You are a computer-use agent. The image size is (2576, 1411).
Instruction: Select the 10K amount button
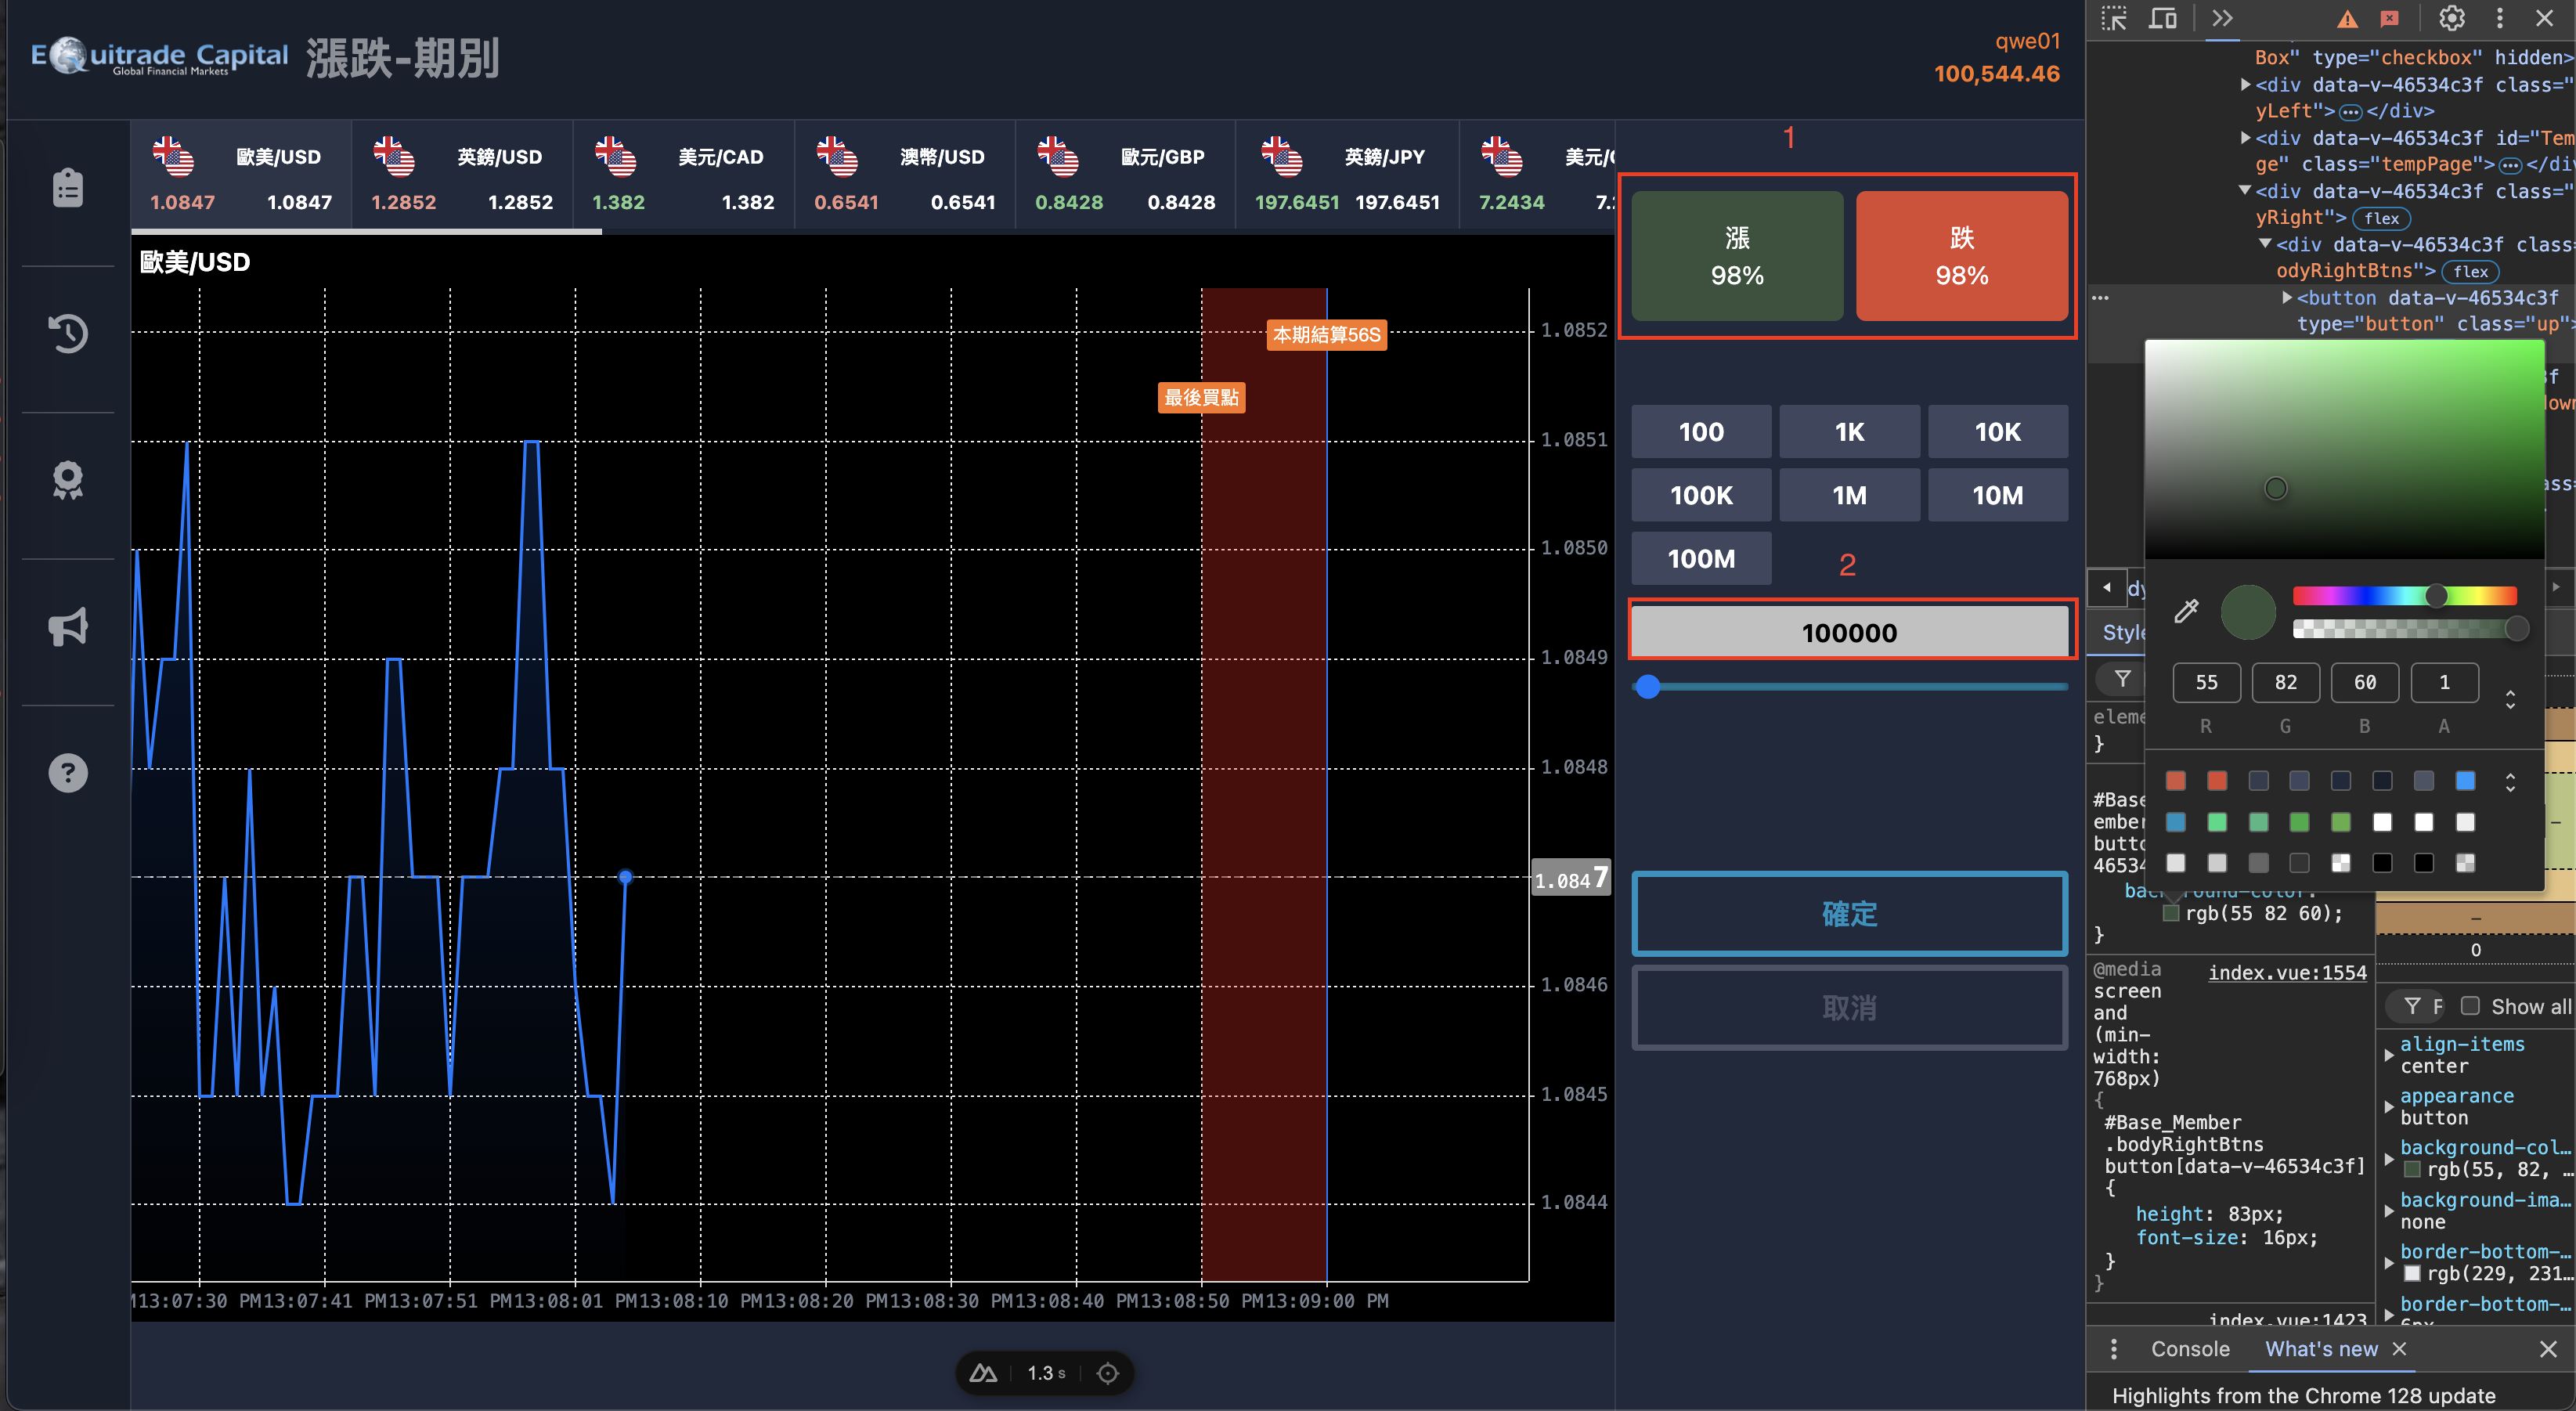coord(1996,432)
